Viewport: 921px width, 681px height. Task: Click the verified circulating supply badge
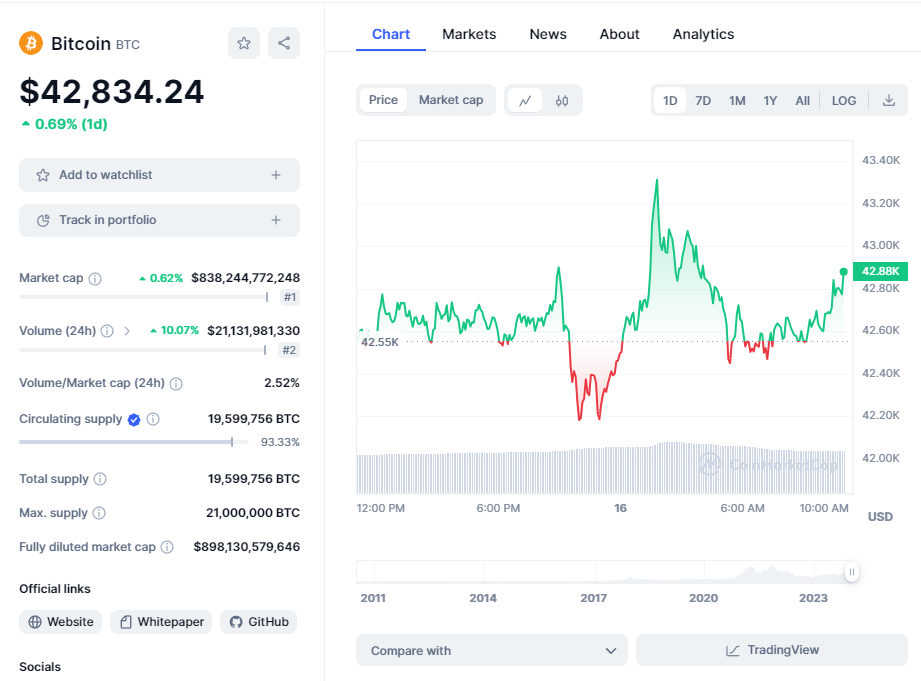click(134, 420)
